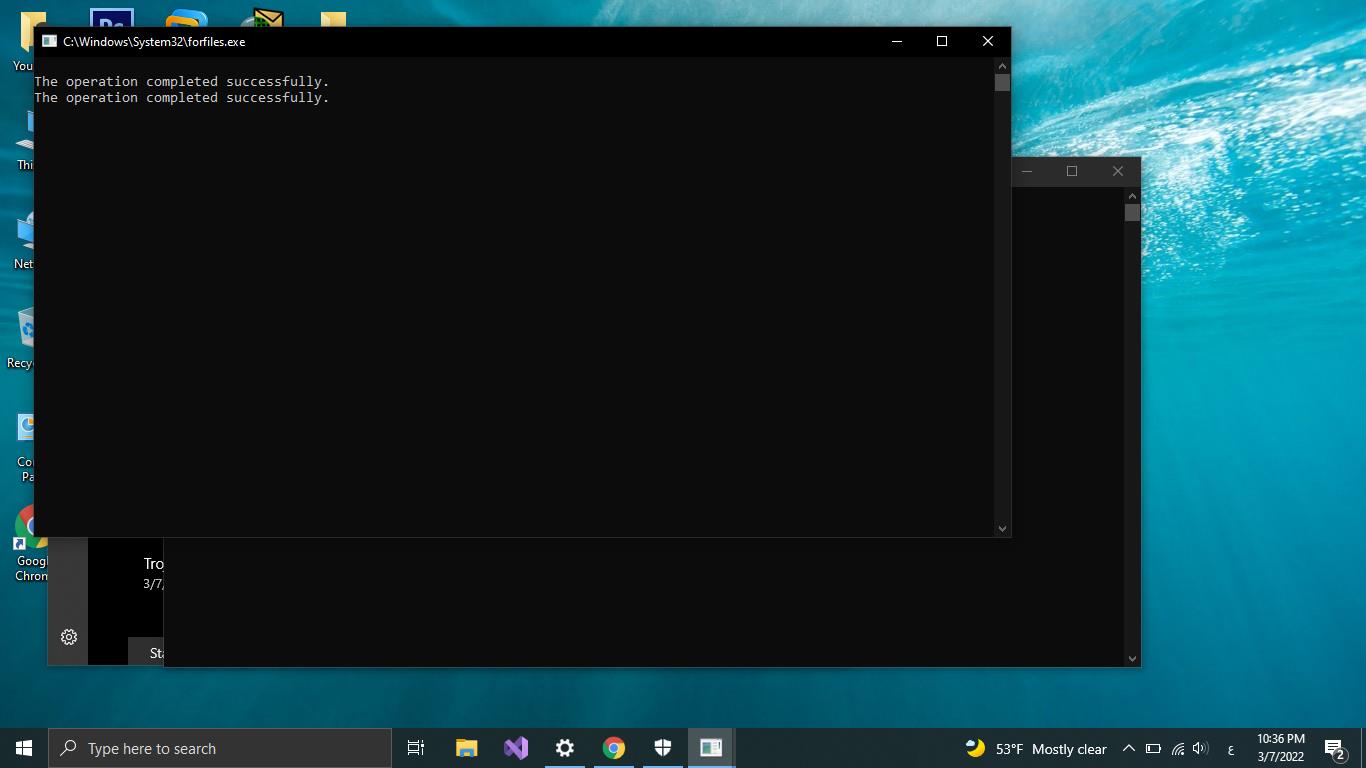Open Task View from the taskbar
1366x768 pixels.
416,748
